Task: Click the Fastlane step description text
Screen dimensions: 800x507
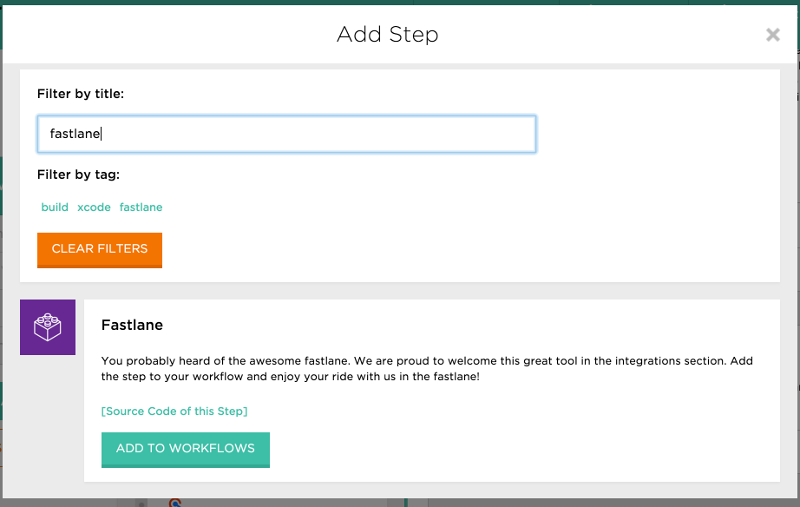Action: click(427, 369)
